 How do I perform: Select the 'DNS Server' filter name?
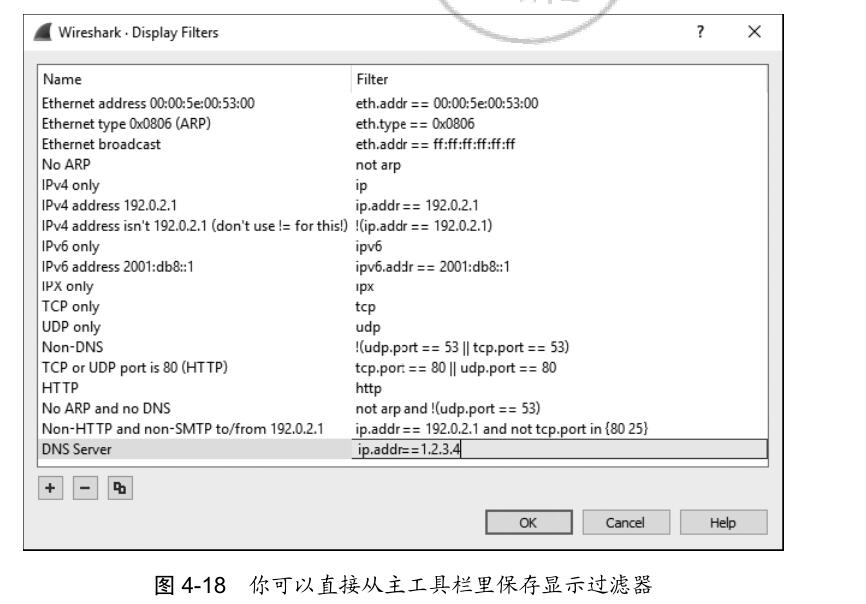77,449
